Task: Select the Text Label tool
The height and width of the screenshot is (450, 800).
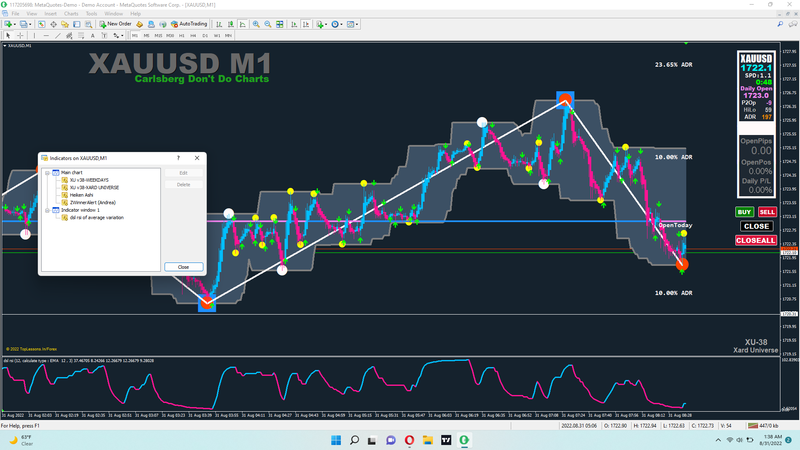Action: tap(104, 36)
